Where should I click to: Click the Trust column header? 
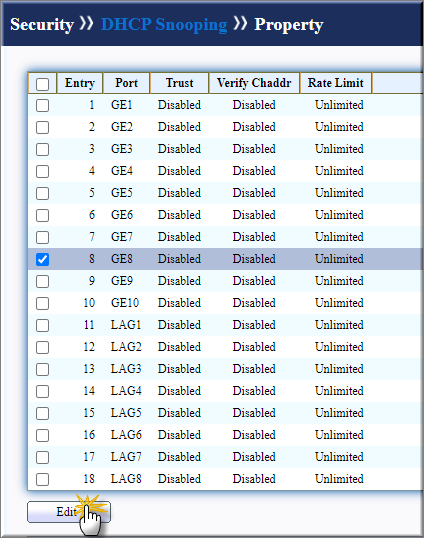pyautogui.click(x=179, y=83)
